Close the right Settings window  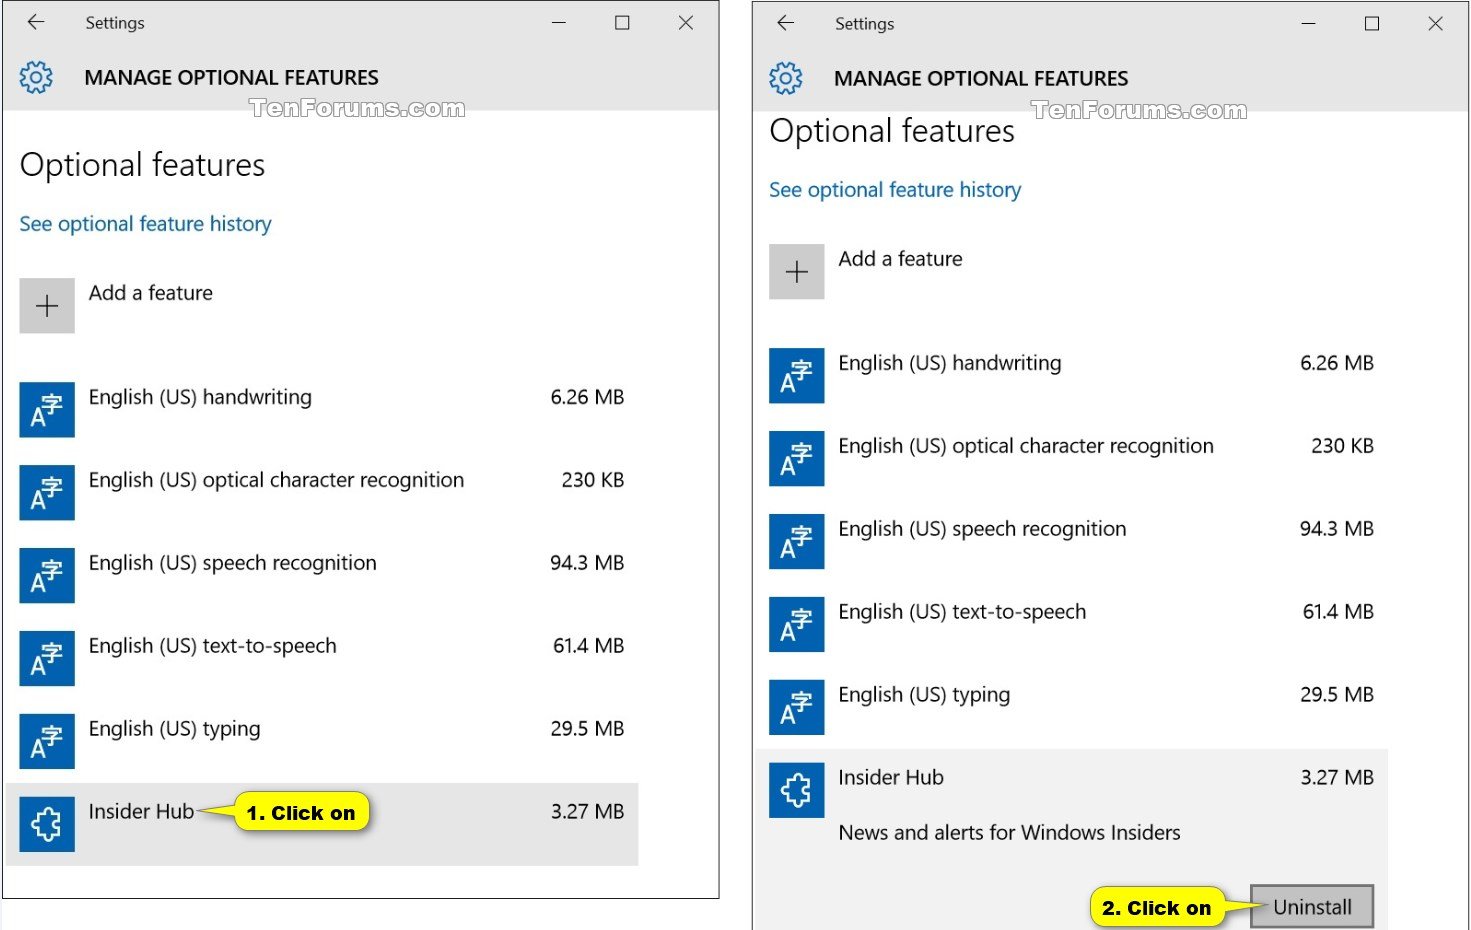pyautogui.click(x=1435, y=23)
